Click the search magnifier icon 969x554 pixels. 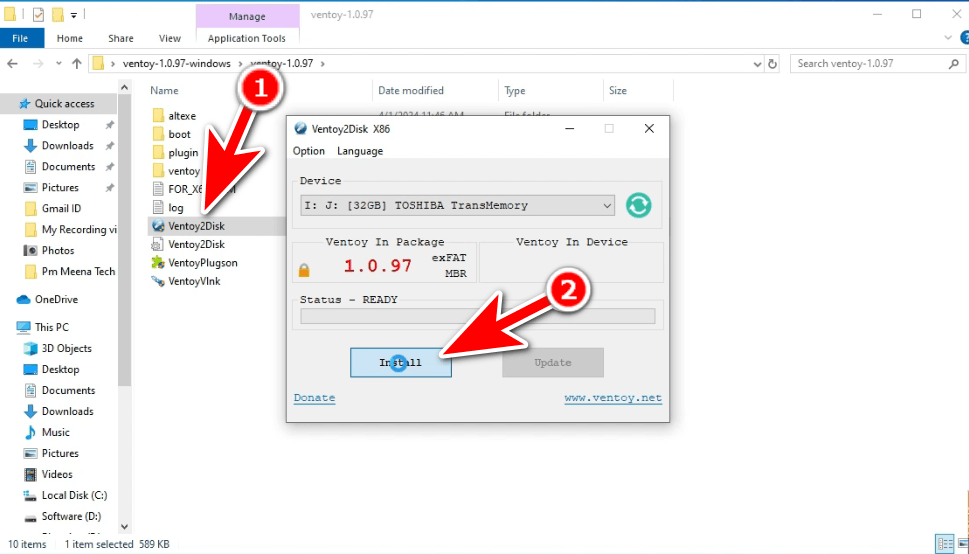954,64
